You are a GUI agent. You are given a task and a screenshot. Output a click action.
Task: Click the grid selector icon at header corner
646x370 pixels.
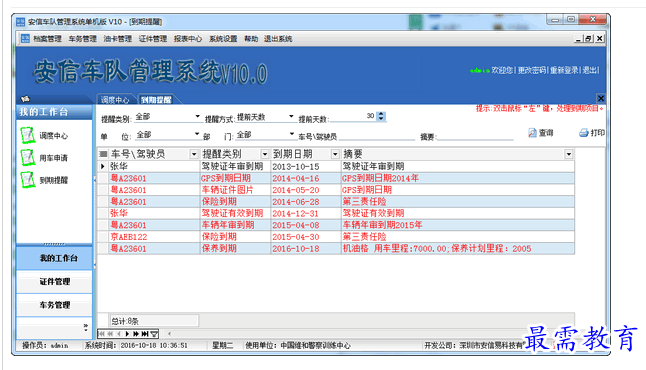103,154
